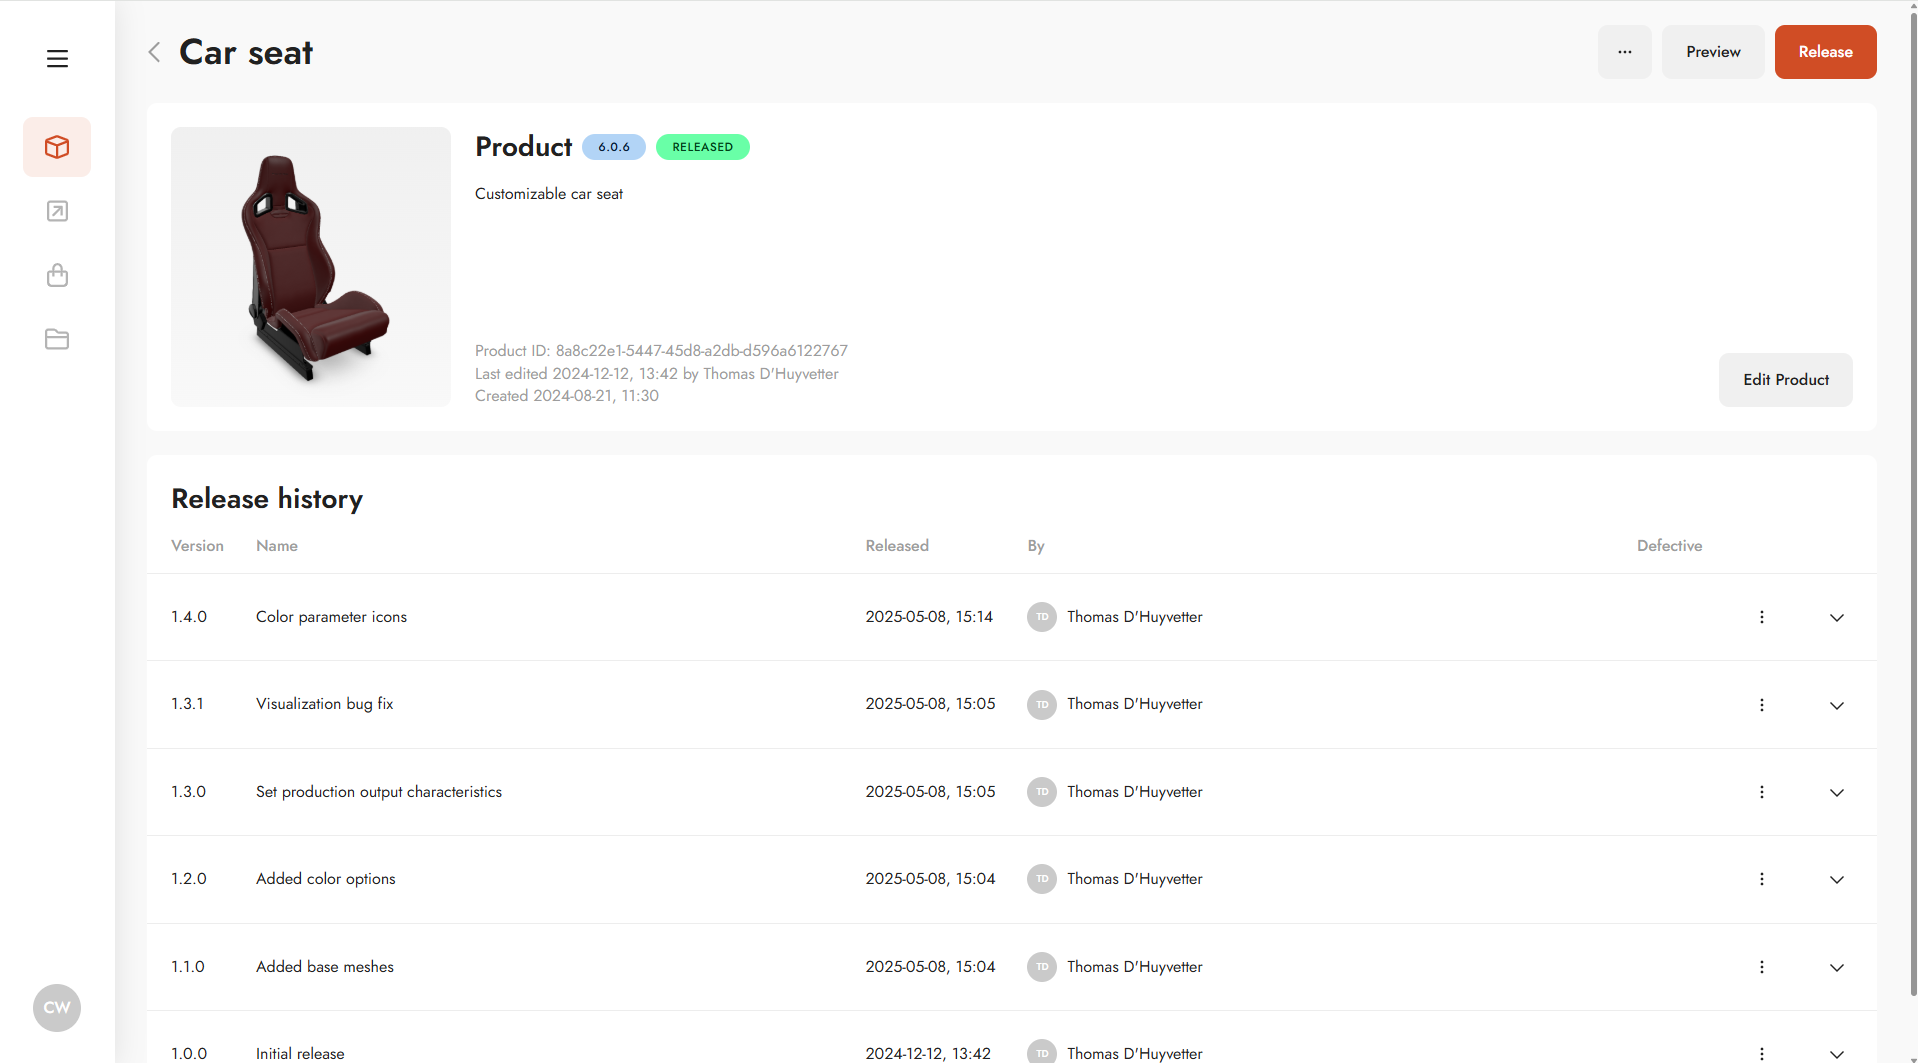Expand the Added base meshes release row
The height and width of the screenshot is (1063, 1918).
[1836, 967]
